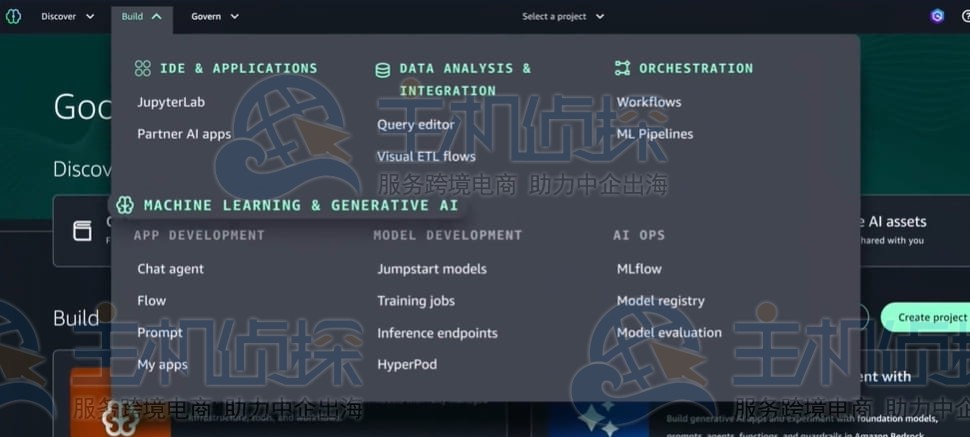Click the IDE & Applications section icon
The height and width of the screenshot is (437, 970).
[x=143, y=69]
